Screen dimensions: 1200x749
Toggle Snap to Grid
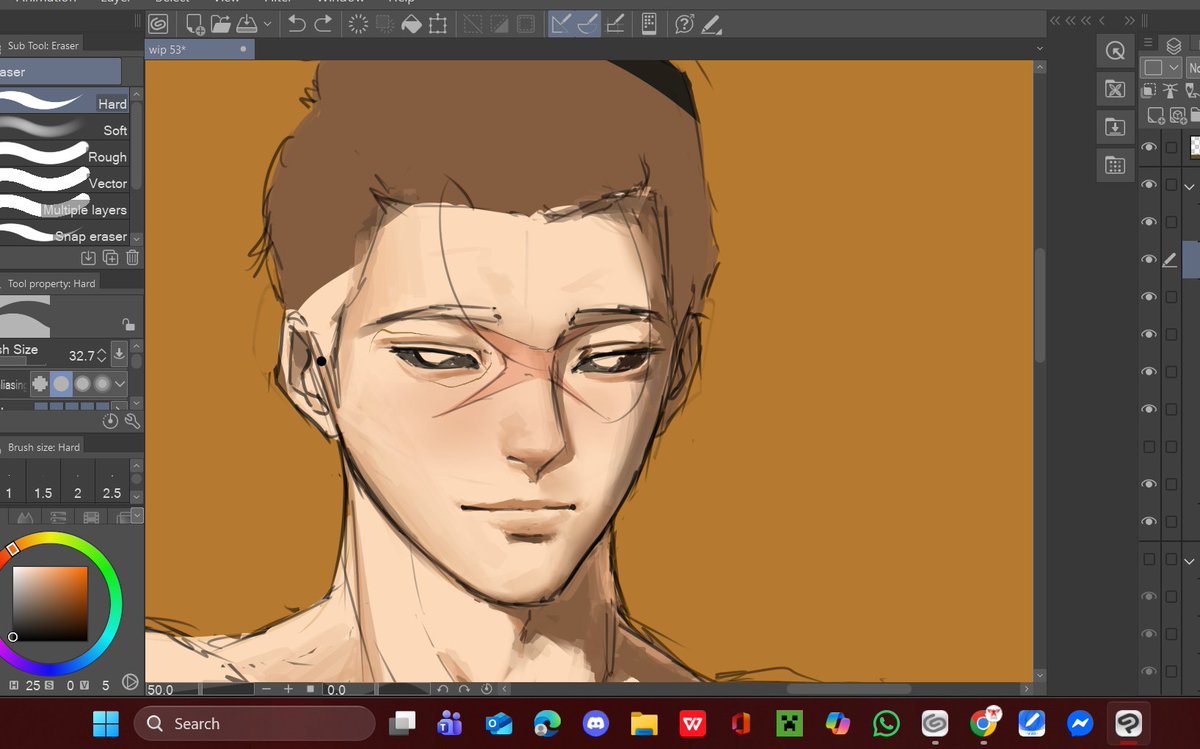[616, 24]
